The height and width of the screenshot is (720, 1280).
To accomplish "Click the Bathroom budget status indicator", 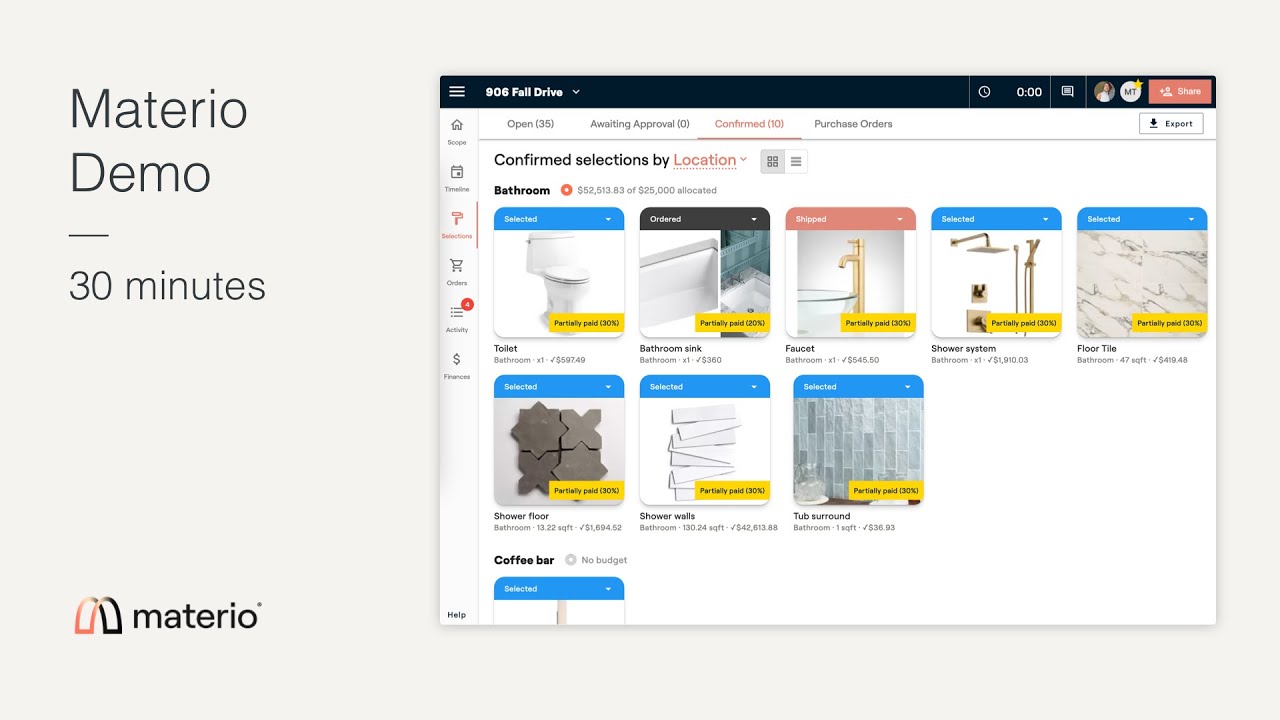I will coord(567,190).
